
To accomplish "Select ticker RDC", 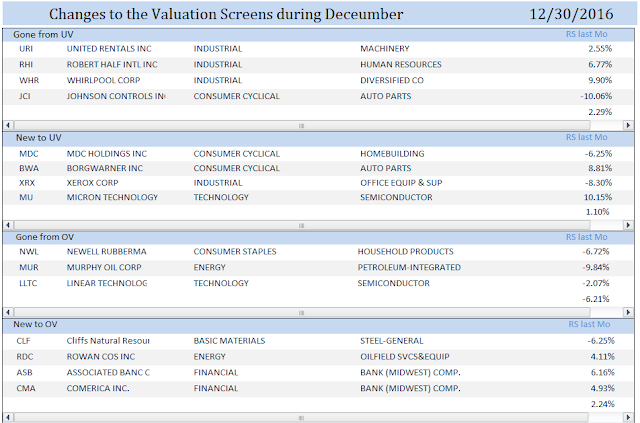I will pos(24,357).
